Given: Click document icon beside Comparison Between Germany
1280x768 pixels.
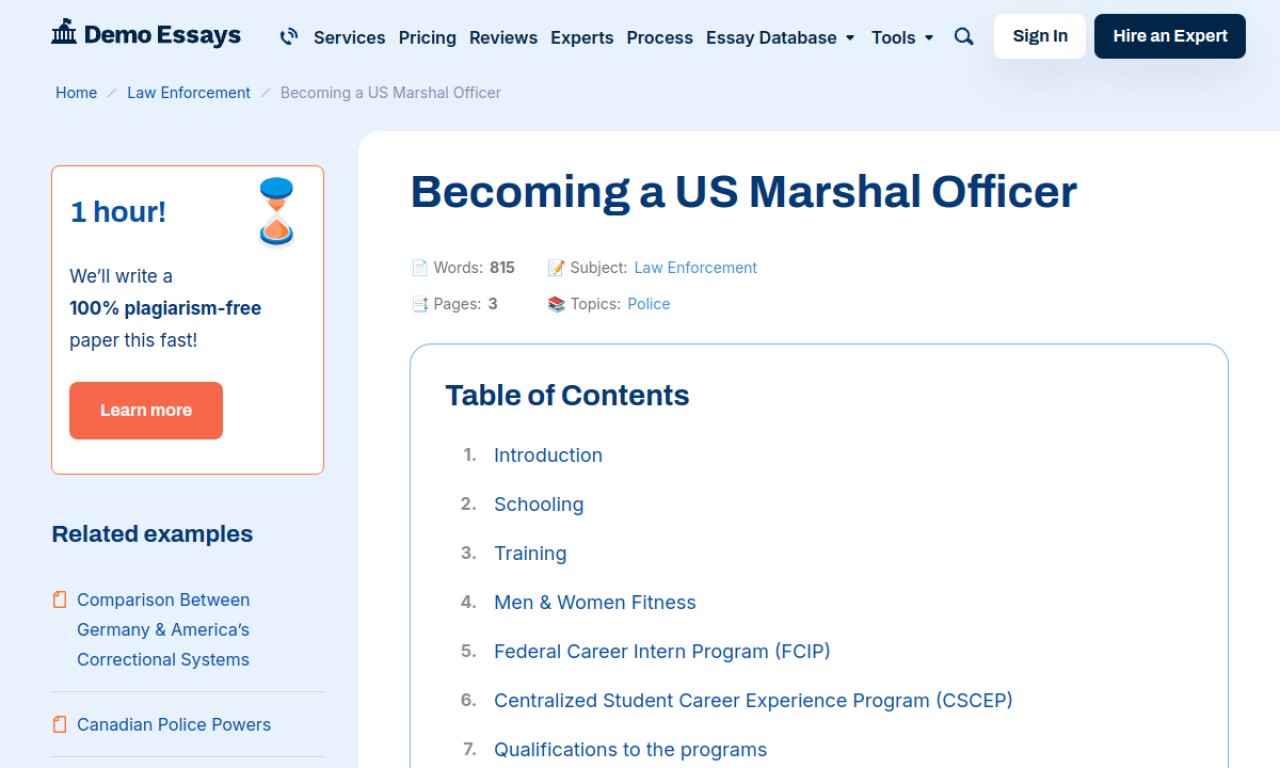Looking at the screenshot, I should pyautogui.click(x=60, y=600).
